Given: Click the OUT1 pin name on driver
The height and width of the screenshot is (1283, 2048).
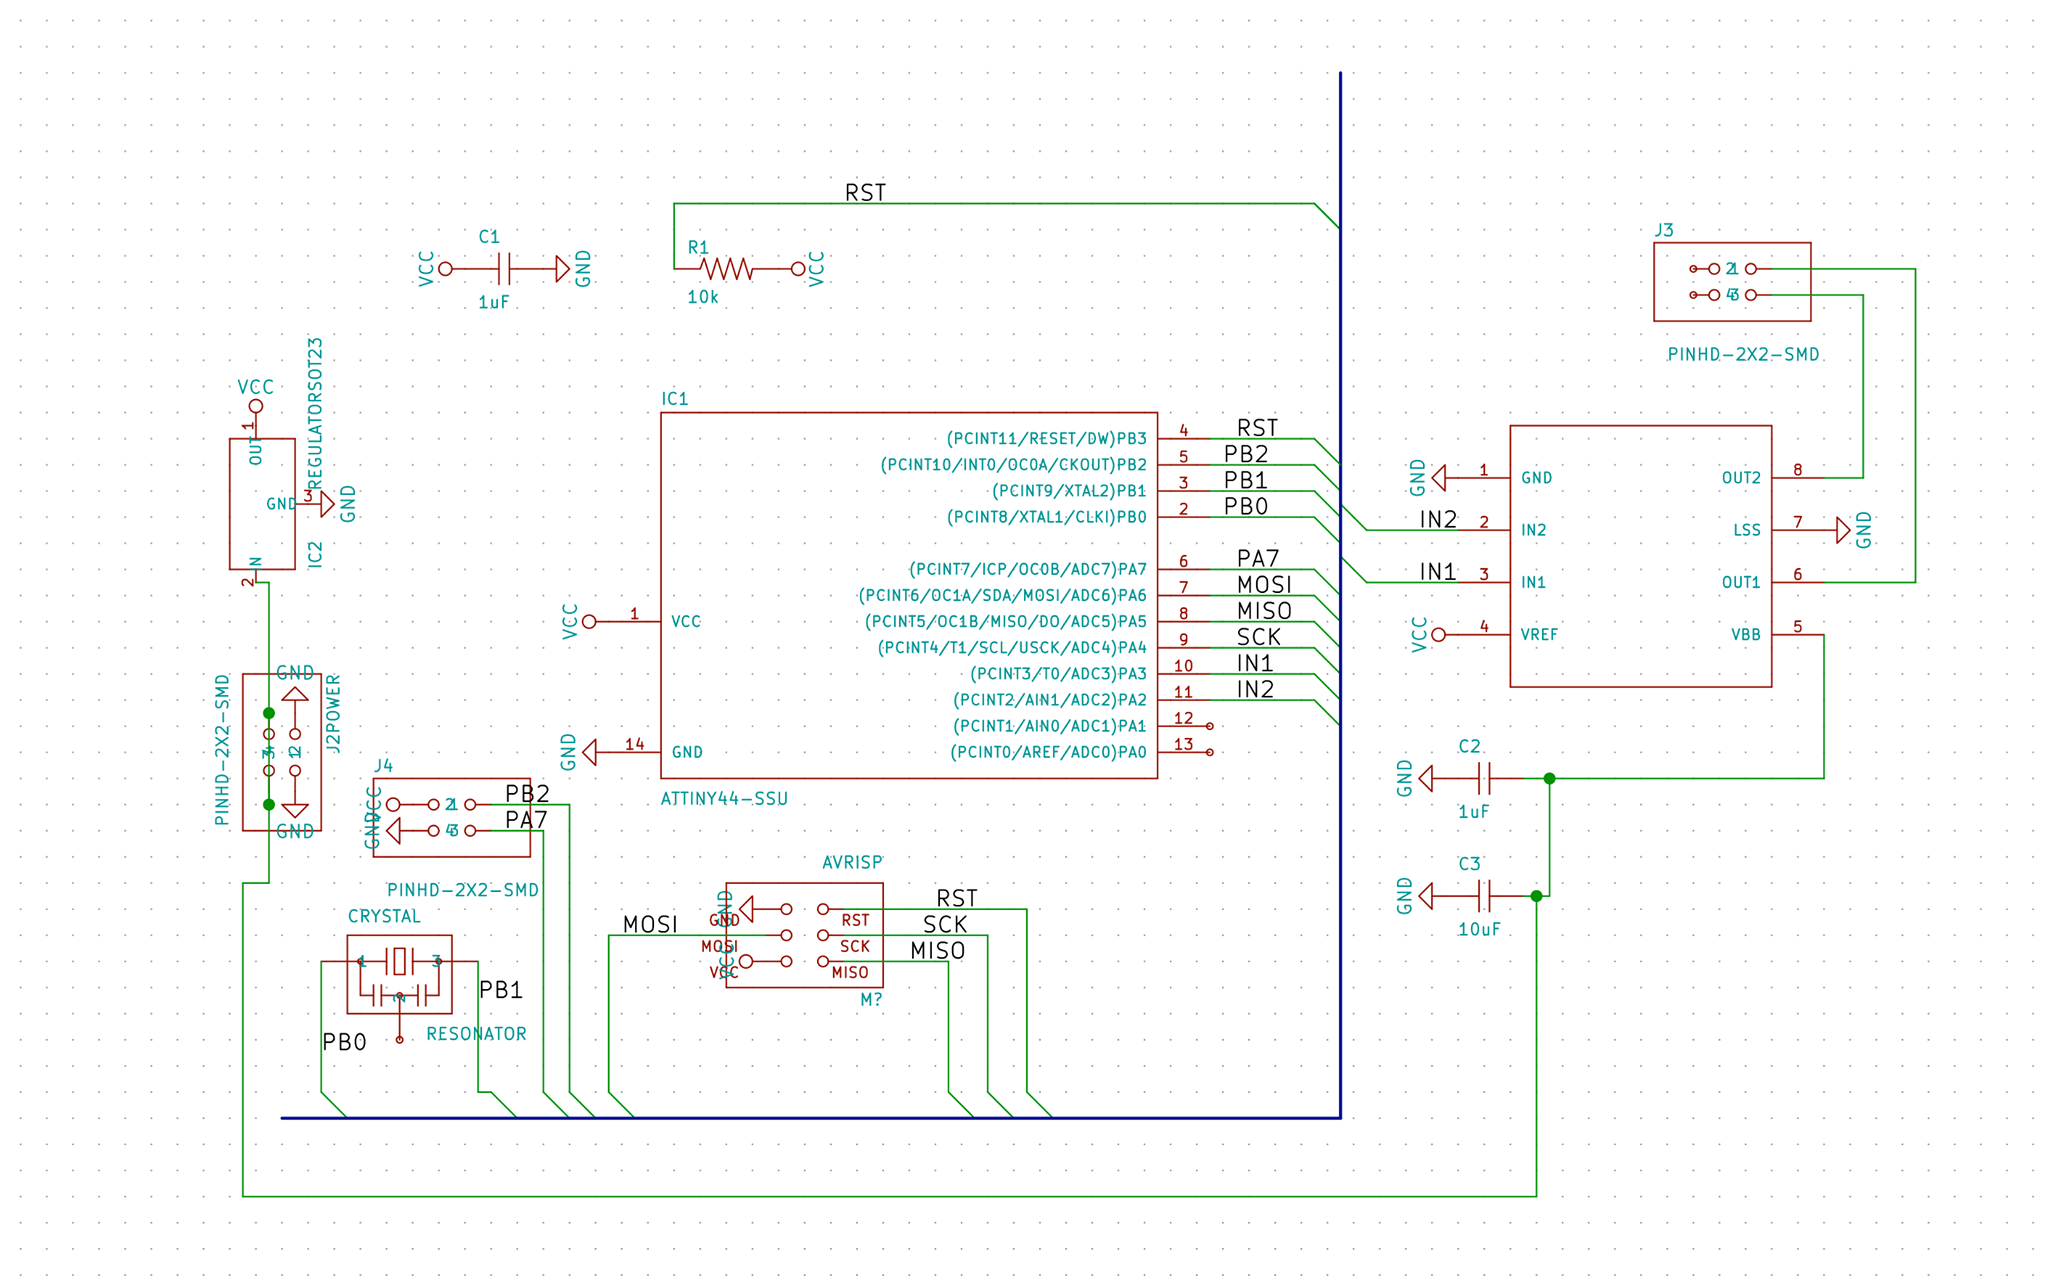Looking at the screenshot, I should [1741, 582].
